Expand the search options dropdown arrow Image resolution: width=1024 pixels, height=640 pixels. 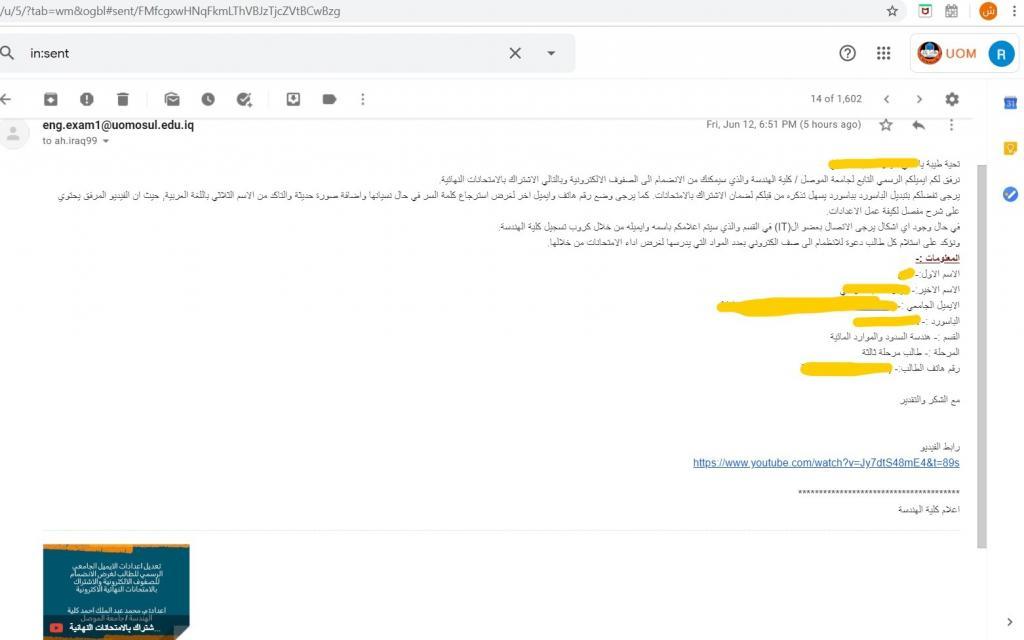pos(551,54)
